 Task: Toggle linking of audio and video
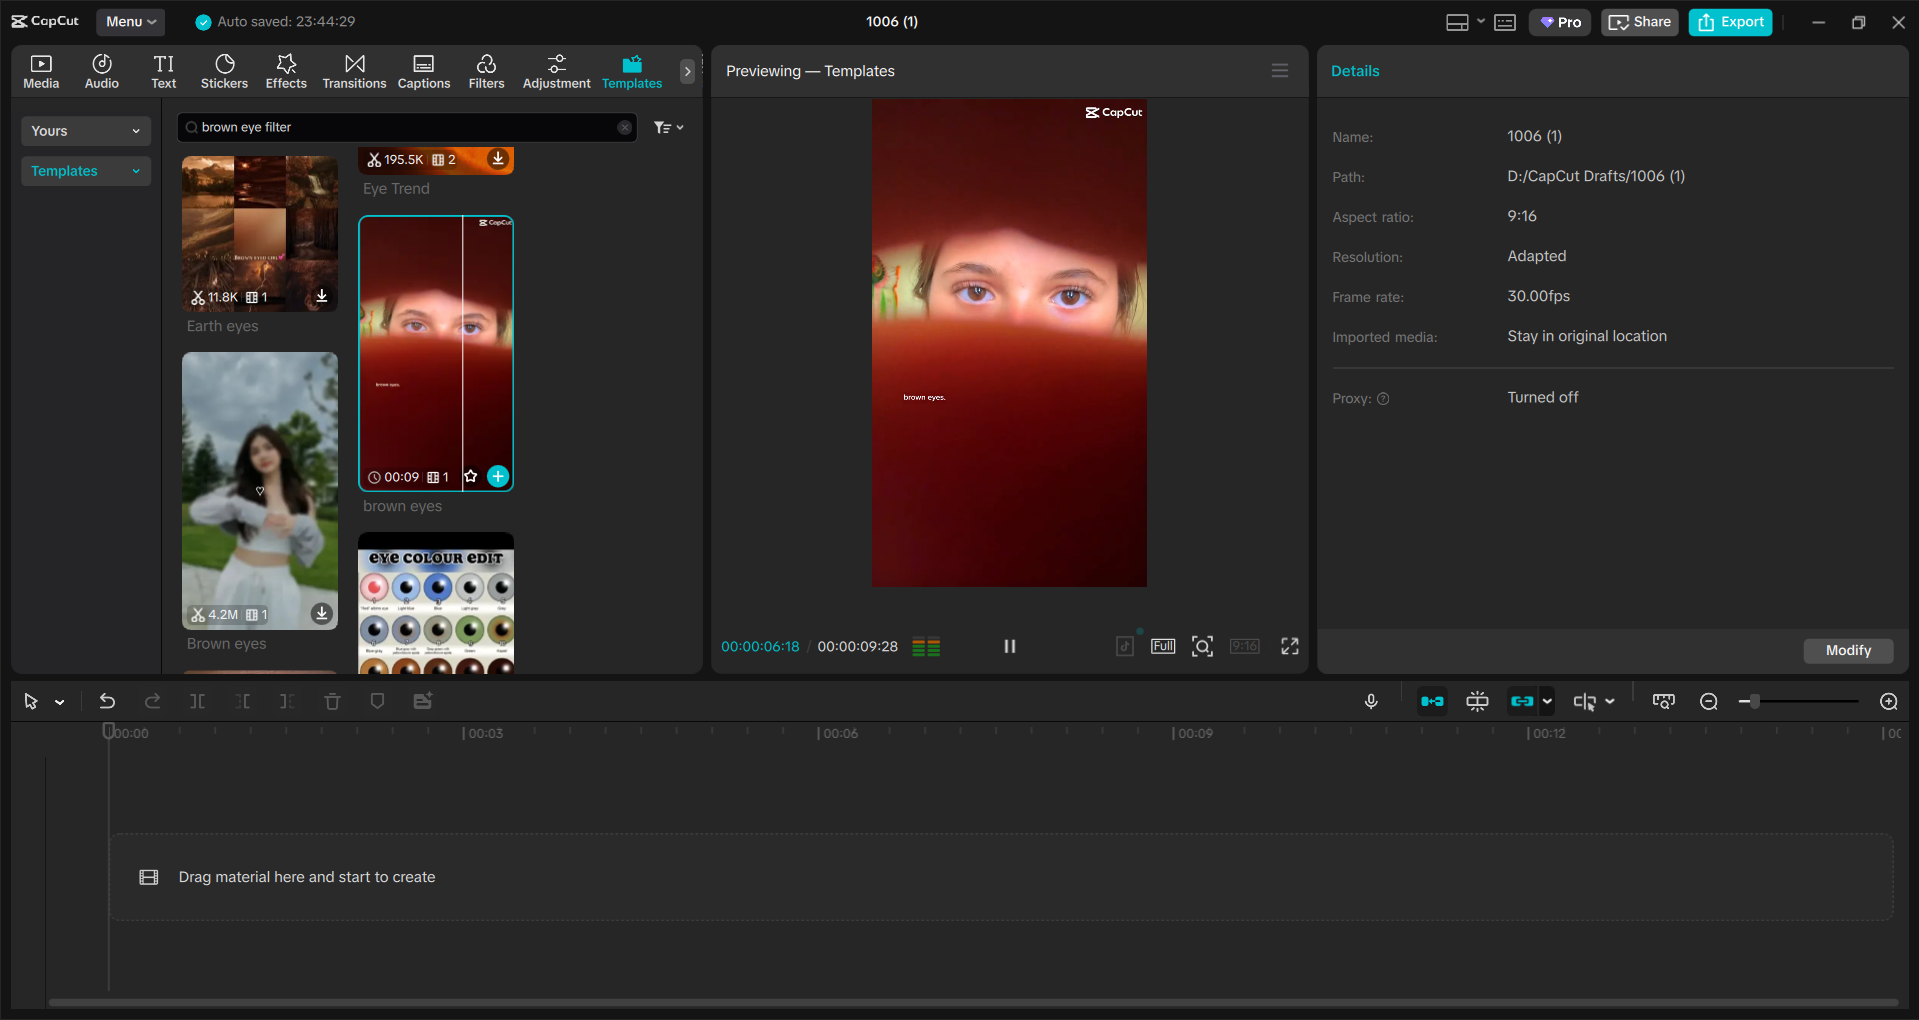tap(1524, 701)
